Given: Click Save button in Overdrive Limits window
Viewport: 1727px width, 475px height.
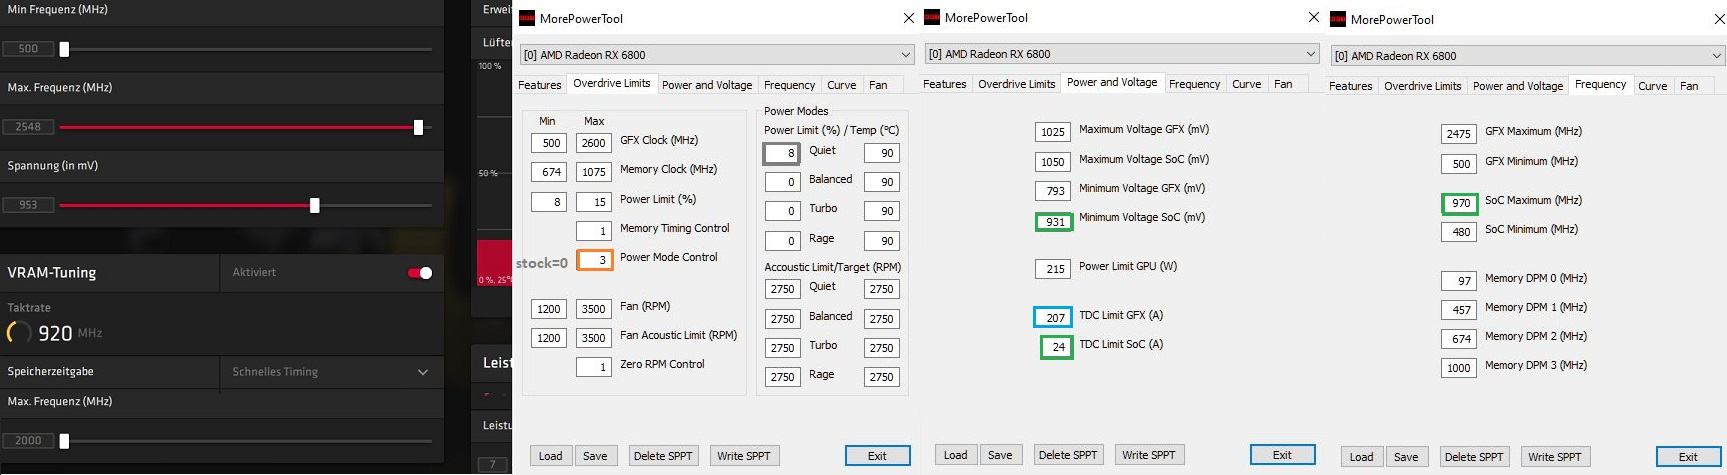Looking at the screenshot, I should click(x=595, y=456).
